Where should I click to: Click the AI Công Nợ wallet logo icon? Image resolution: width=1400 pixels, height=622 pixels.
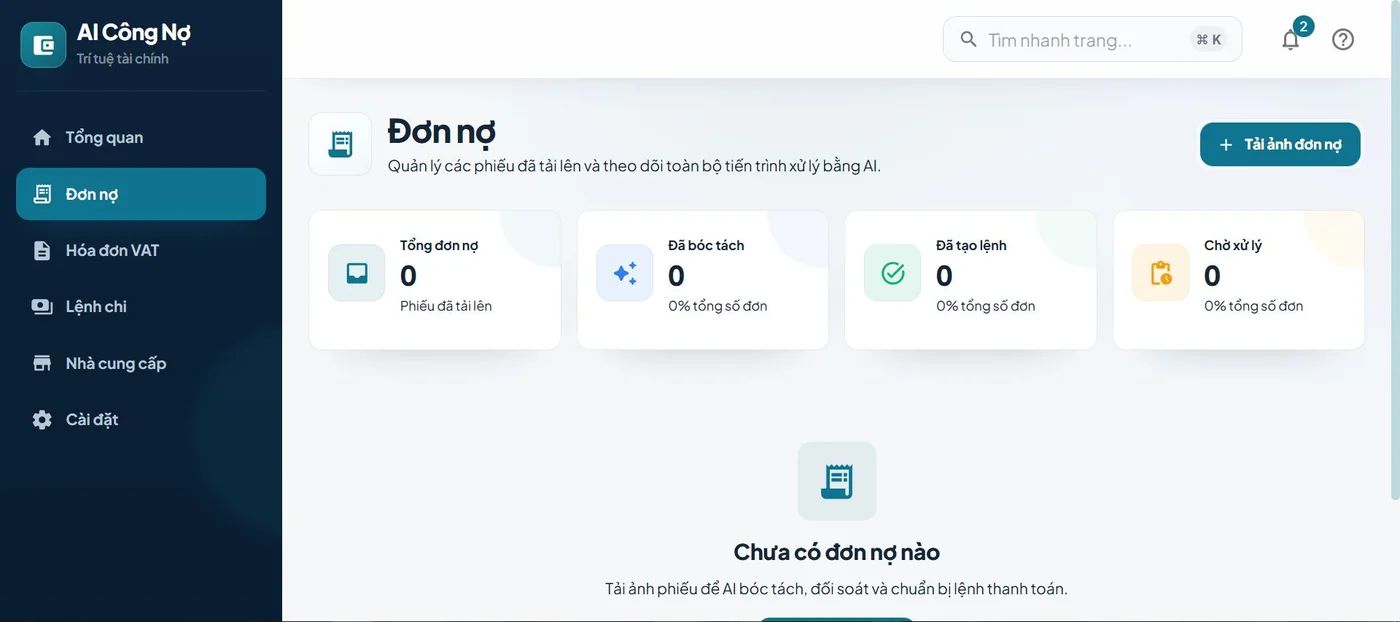[43, 45]
